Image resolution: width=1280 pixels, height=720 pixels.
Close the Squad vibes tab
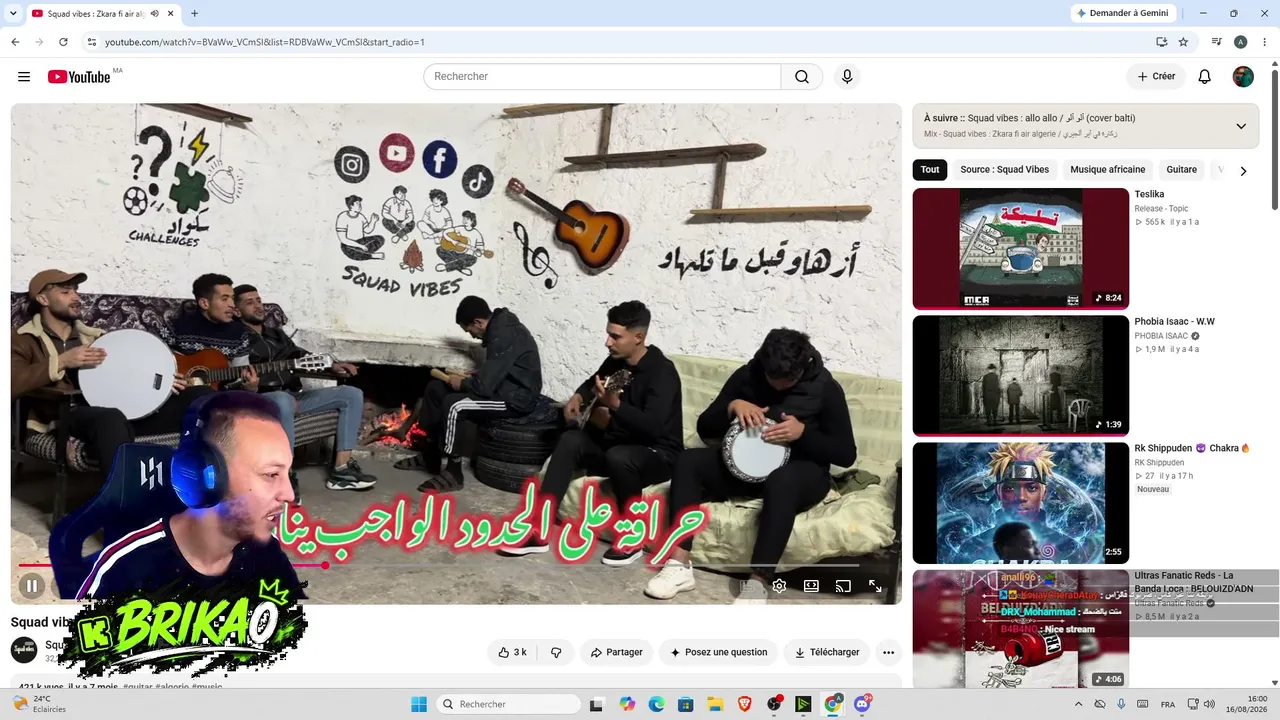(169, 13)
